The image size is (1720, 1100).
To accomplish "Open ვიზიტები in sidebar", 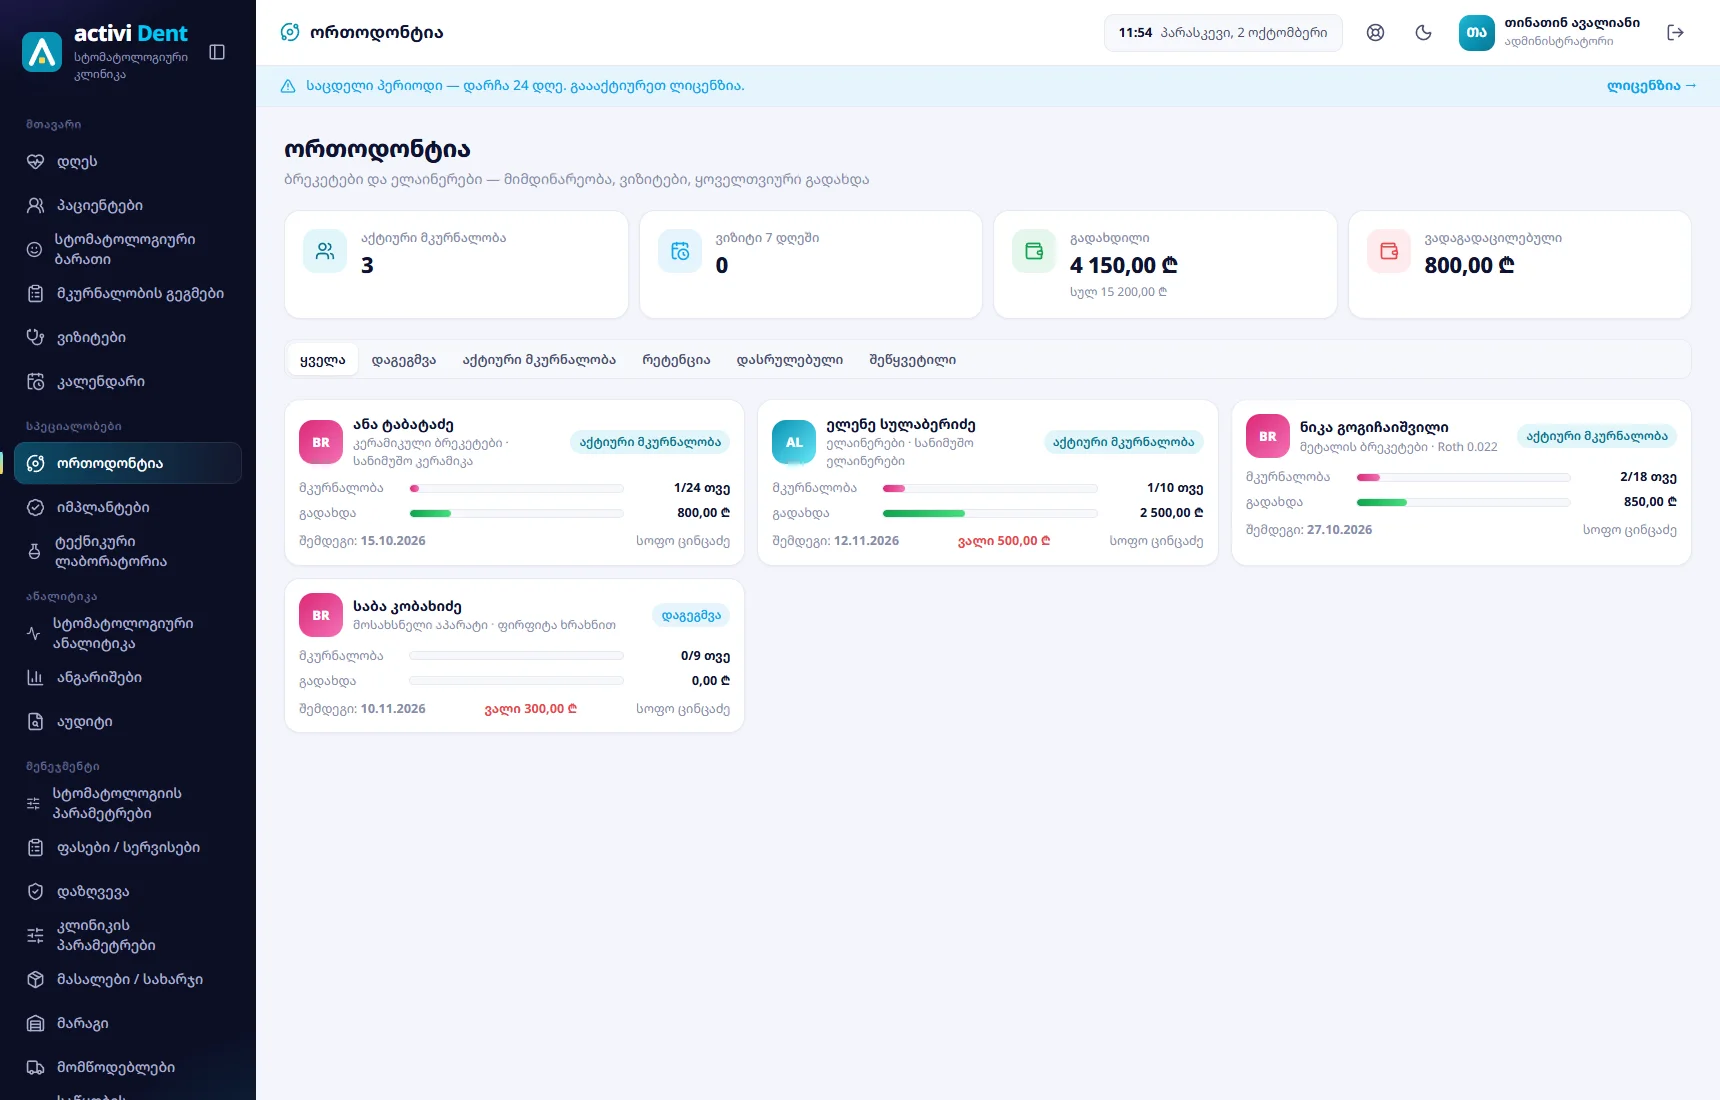I will click(x=128, y=337).
